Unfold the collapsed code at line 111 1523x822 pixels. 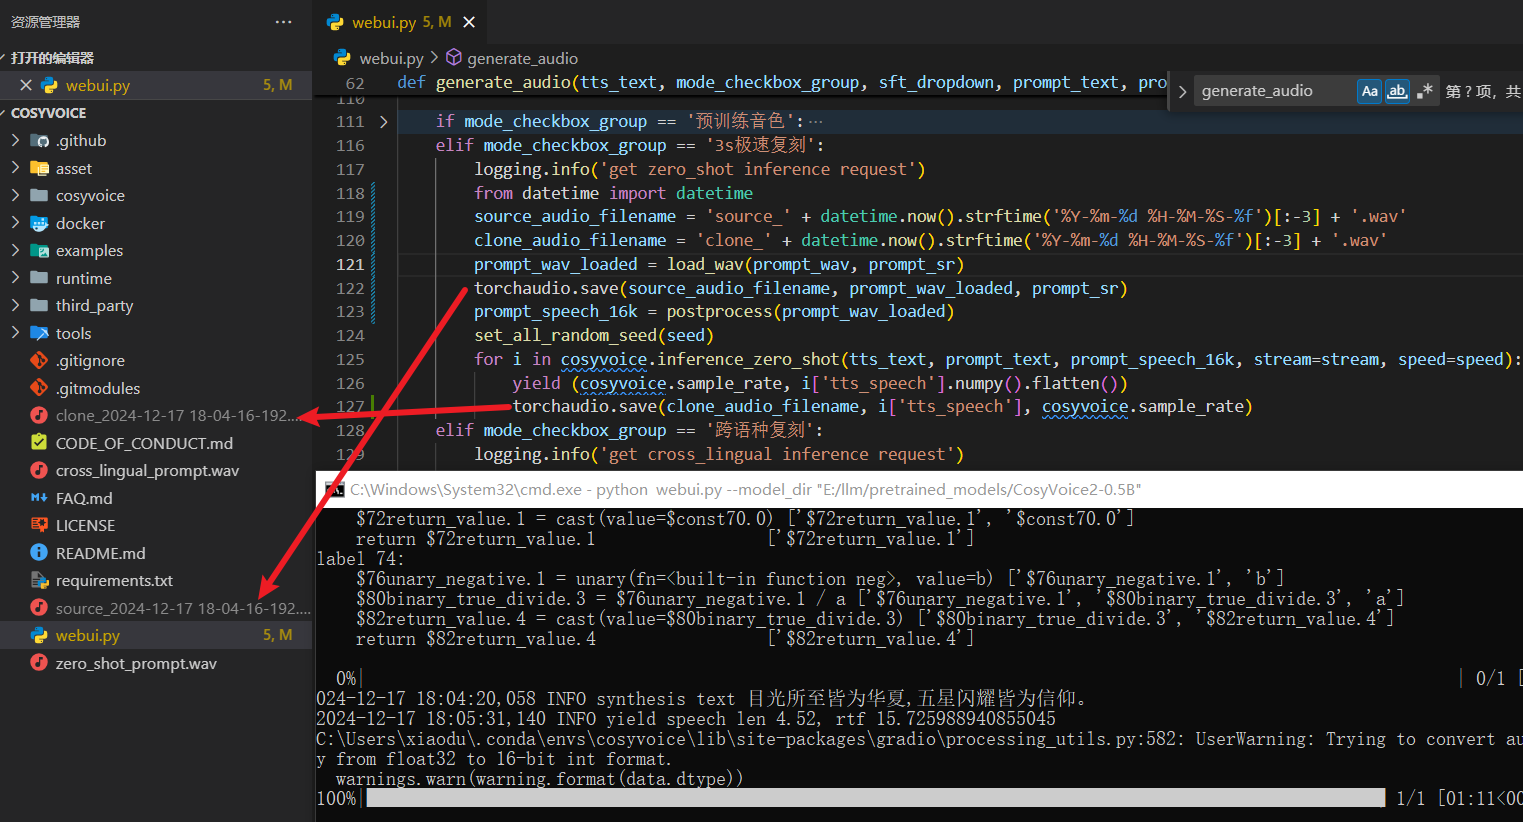(384, 122)
